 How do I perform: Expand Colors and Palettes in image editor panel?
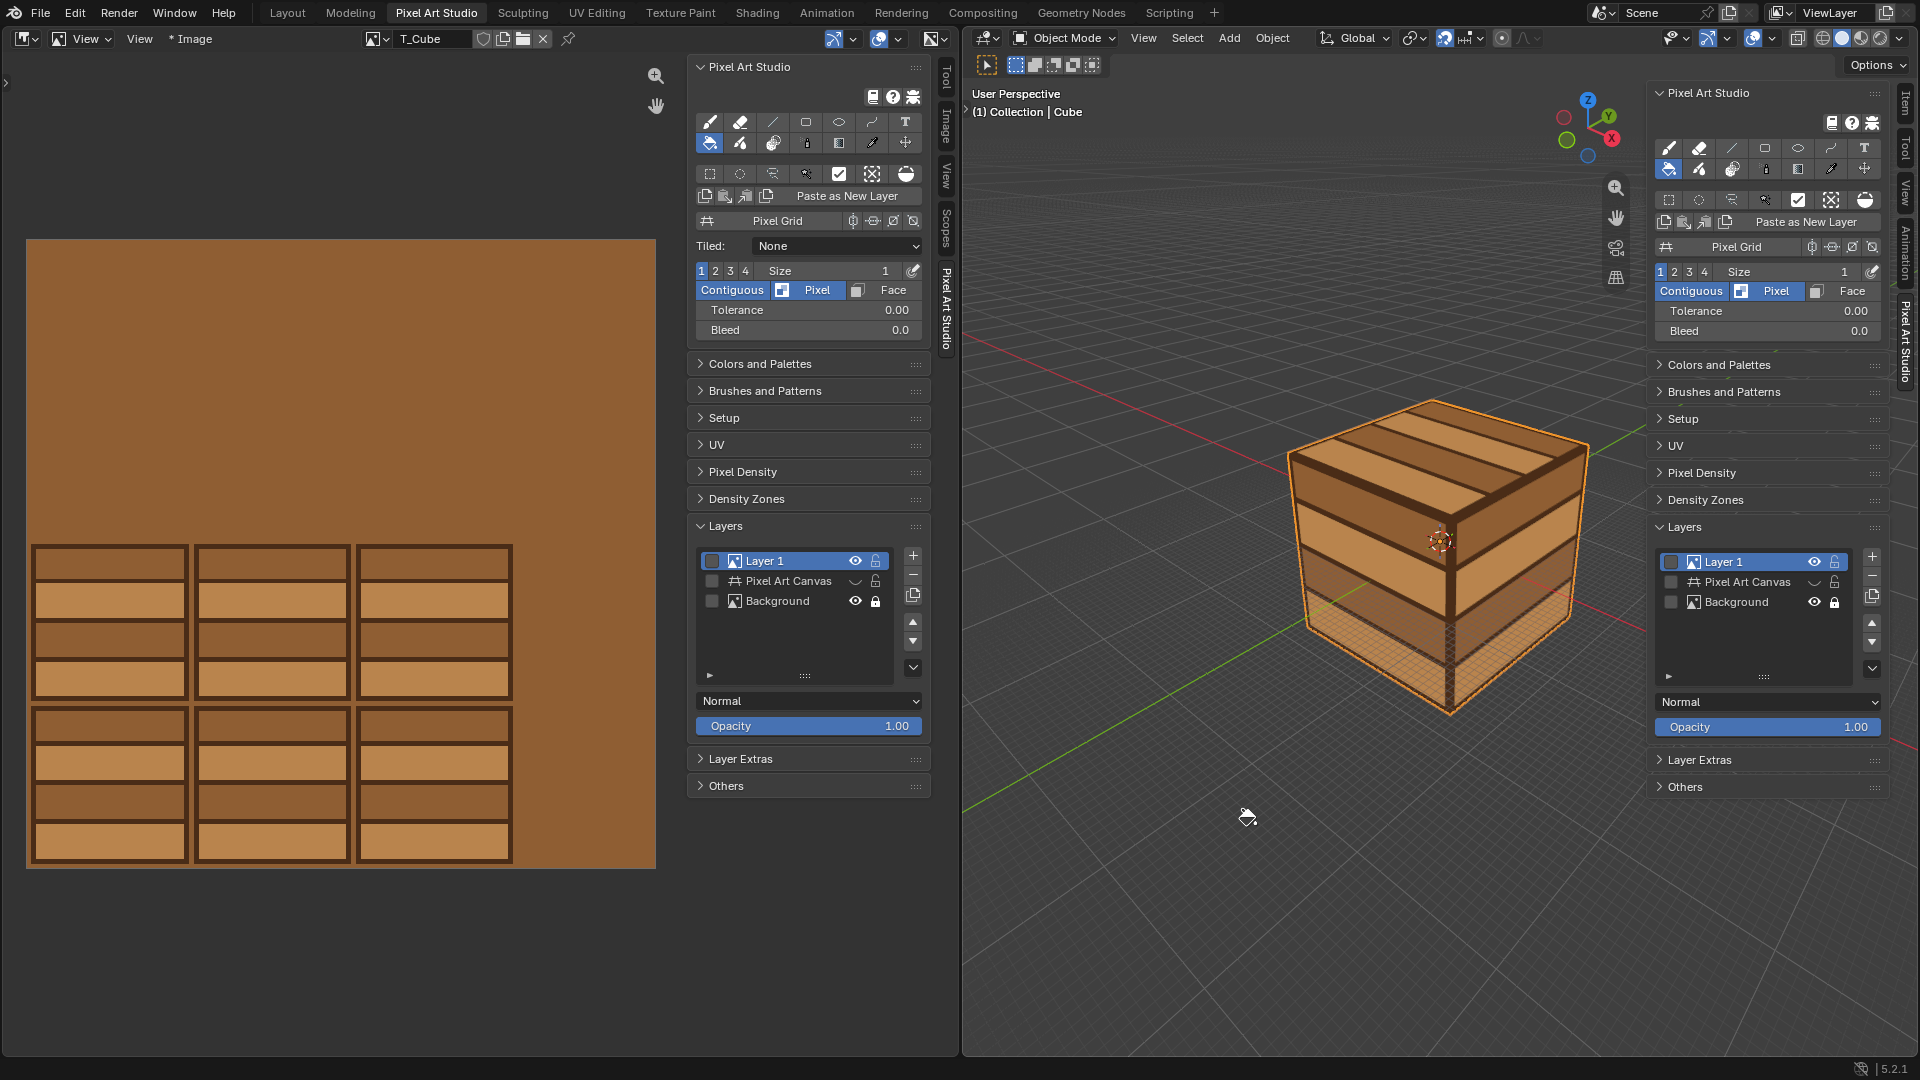pos(808,364)
